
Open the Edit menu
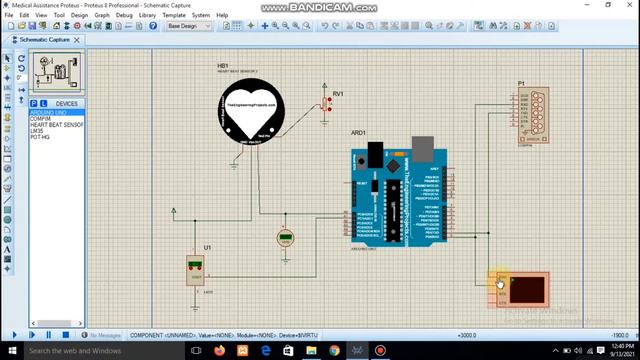point(24,15)
